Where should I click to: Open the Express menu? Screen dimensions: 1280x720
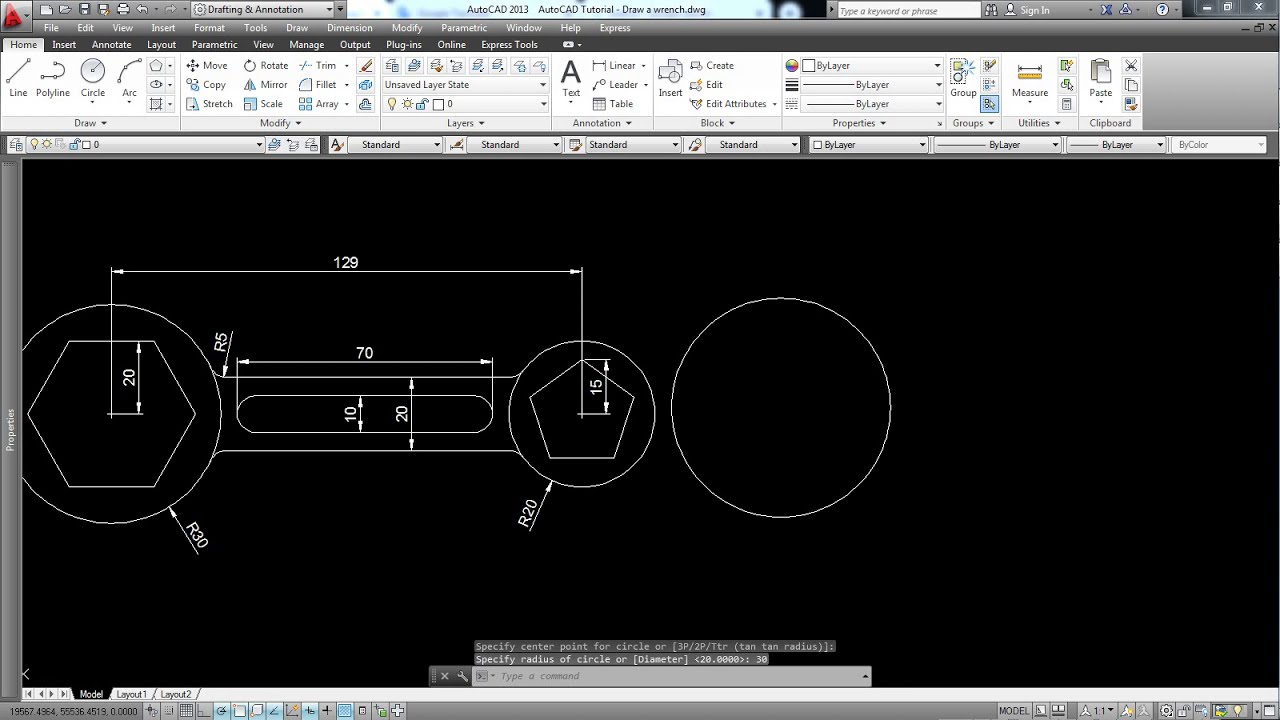point(615,28)
